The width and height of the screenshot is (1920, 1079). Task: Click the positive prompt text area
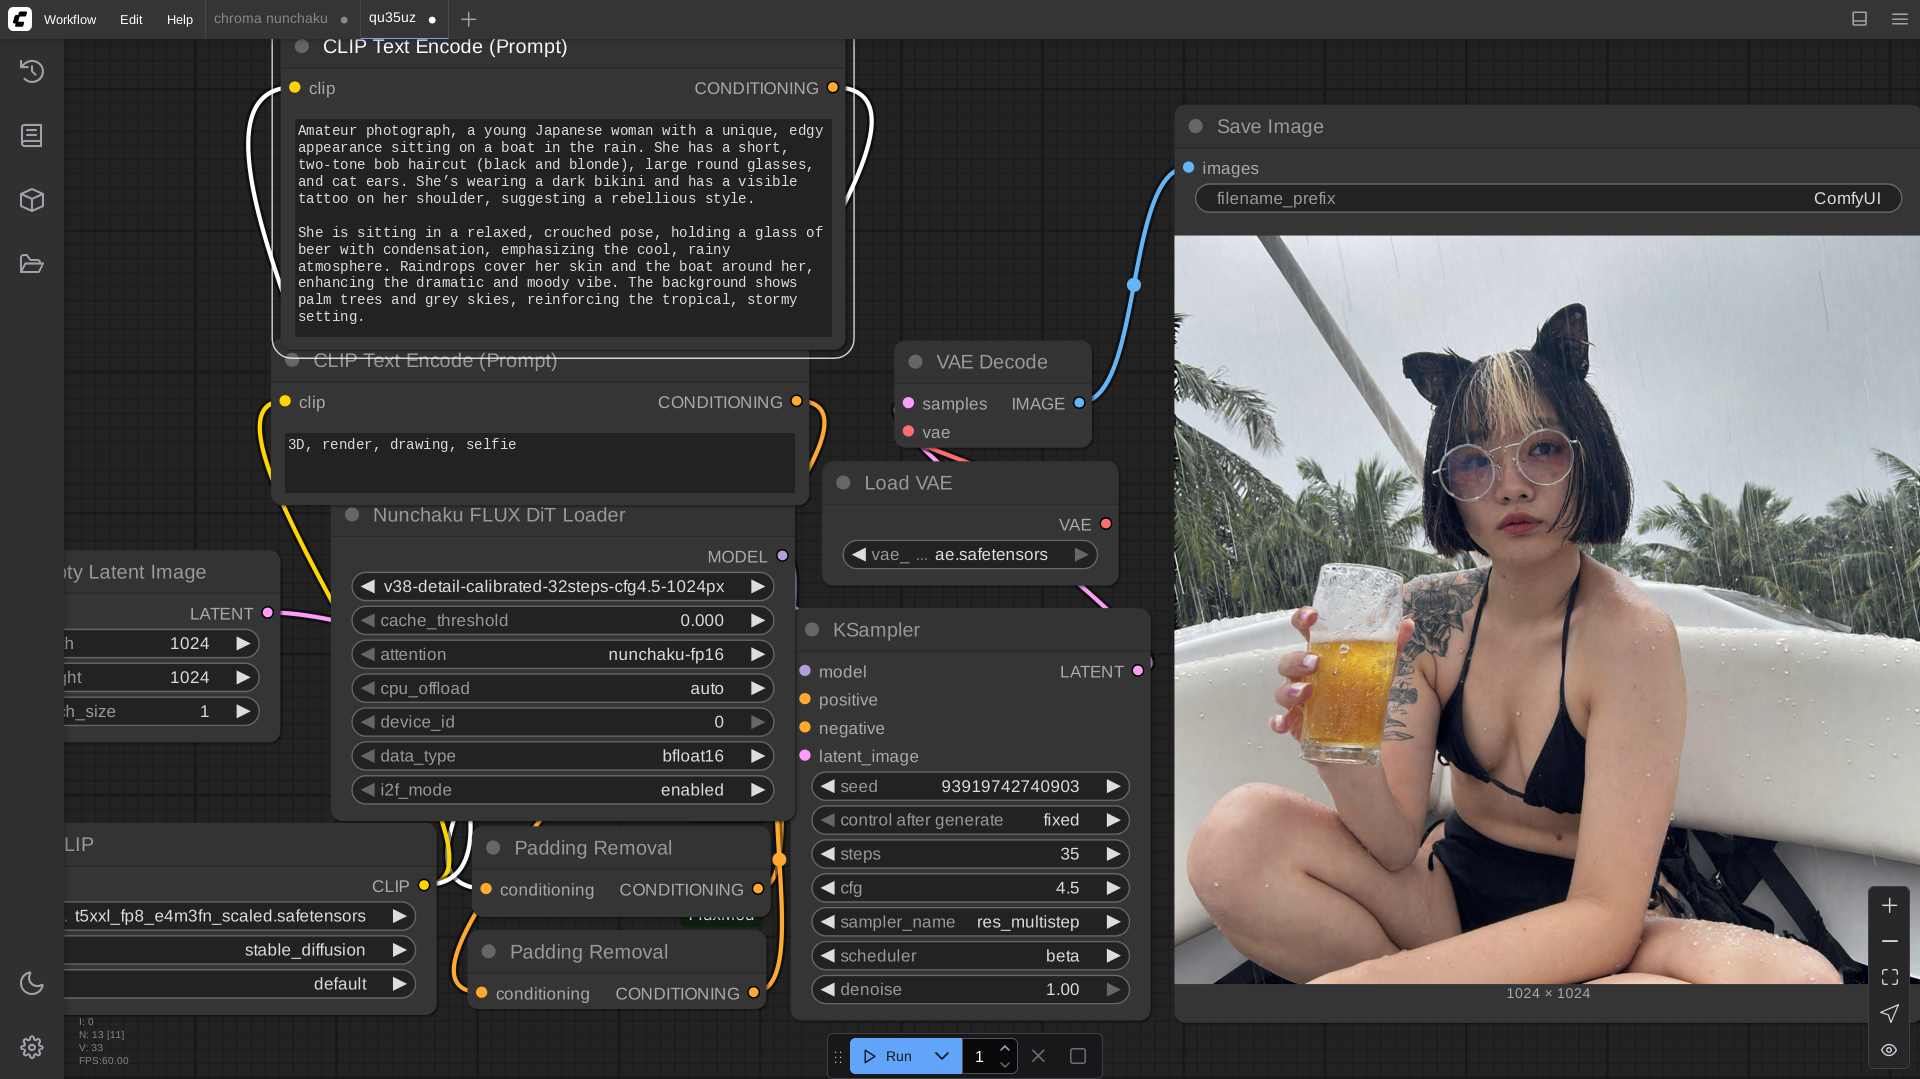coord(562,227)
